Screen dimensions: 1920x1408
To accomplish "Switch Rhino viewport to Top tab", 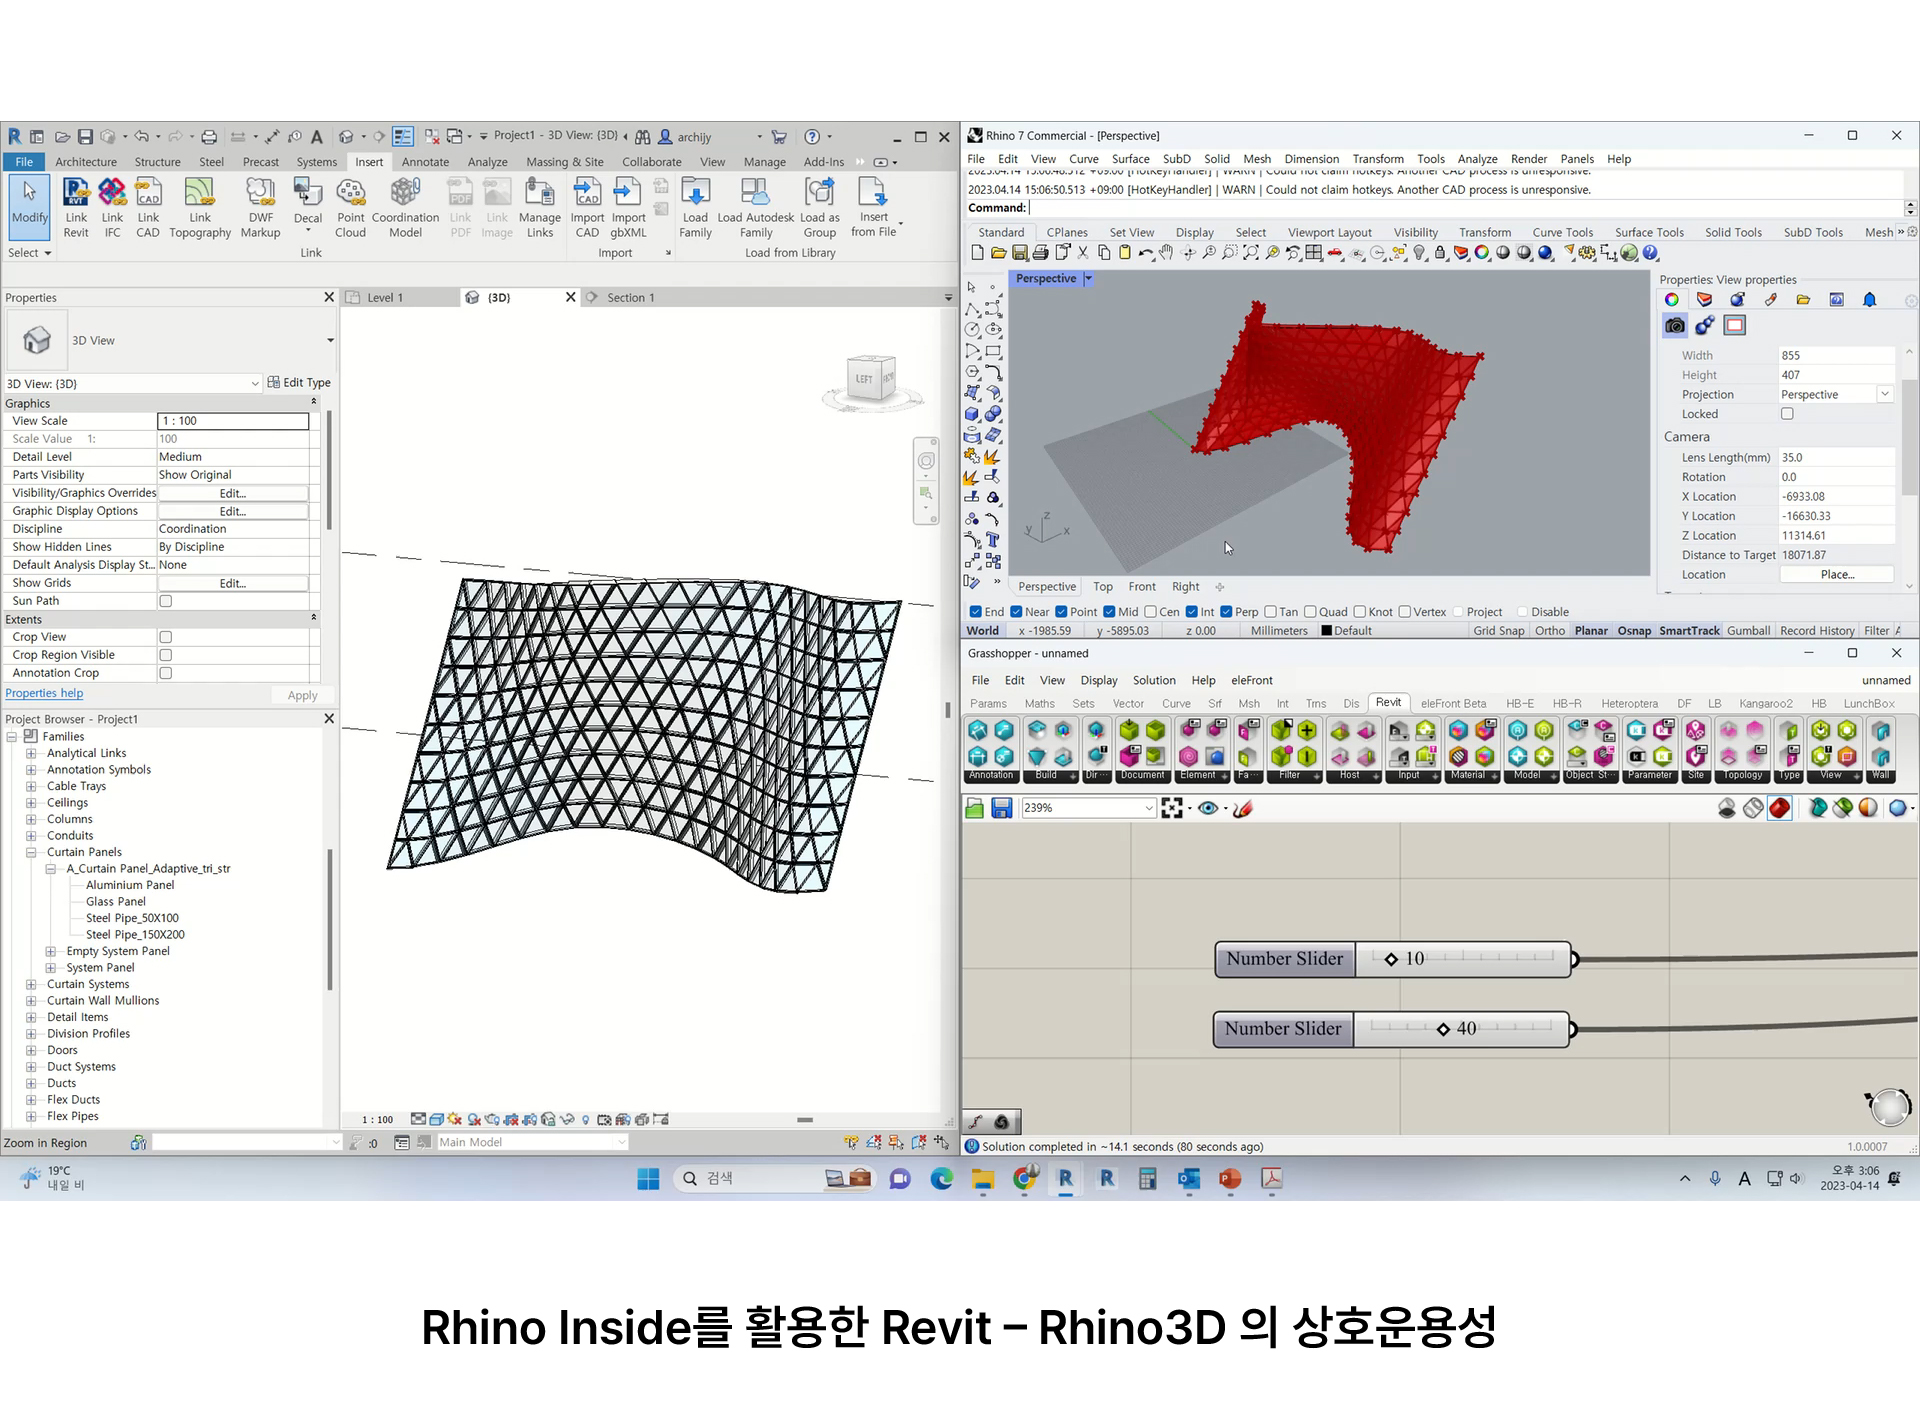I will tap(1102, 587).
